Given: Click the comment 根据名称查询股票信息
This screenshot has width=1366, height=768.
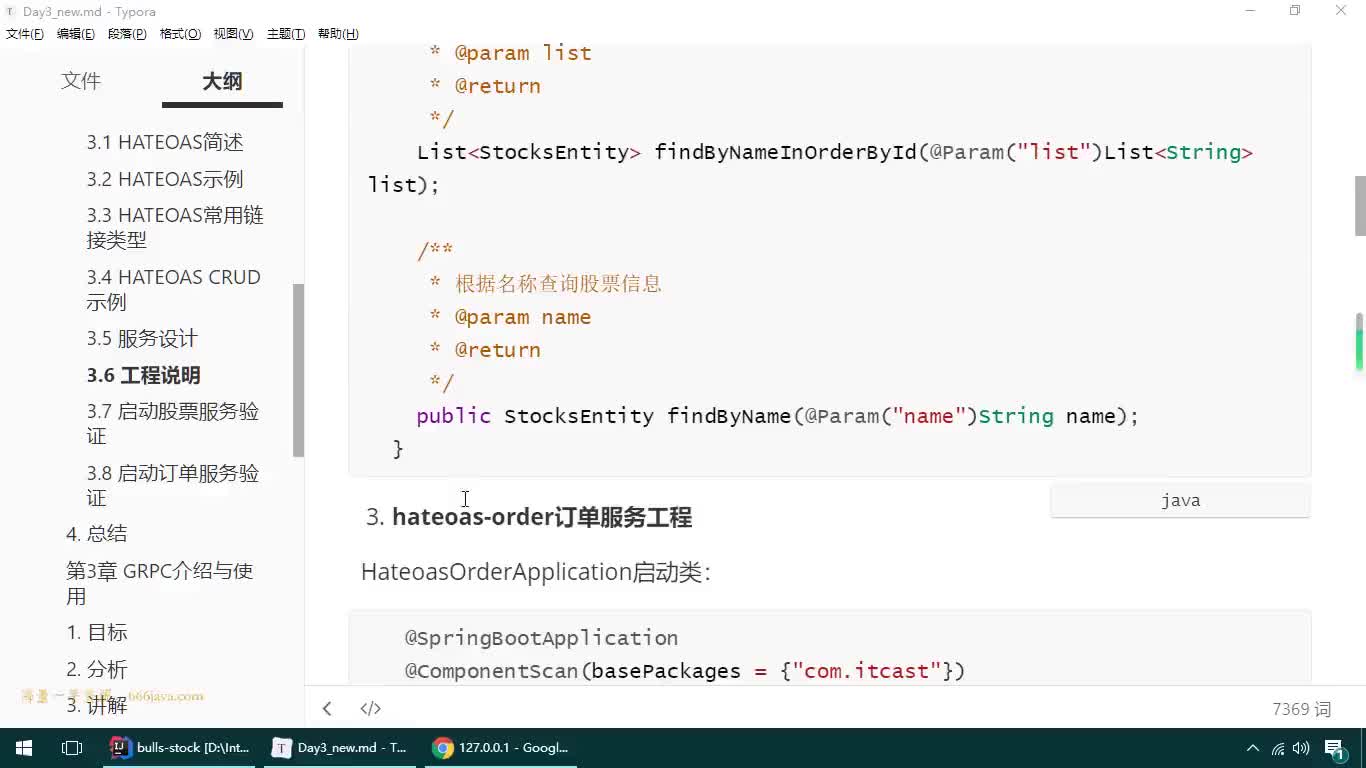Looking at the screenshot, I should pos(558,284).
